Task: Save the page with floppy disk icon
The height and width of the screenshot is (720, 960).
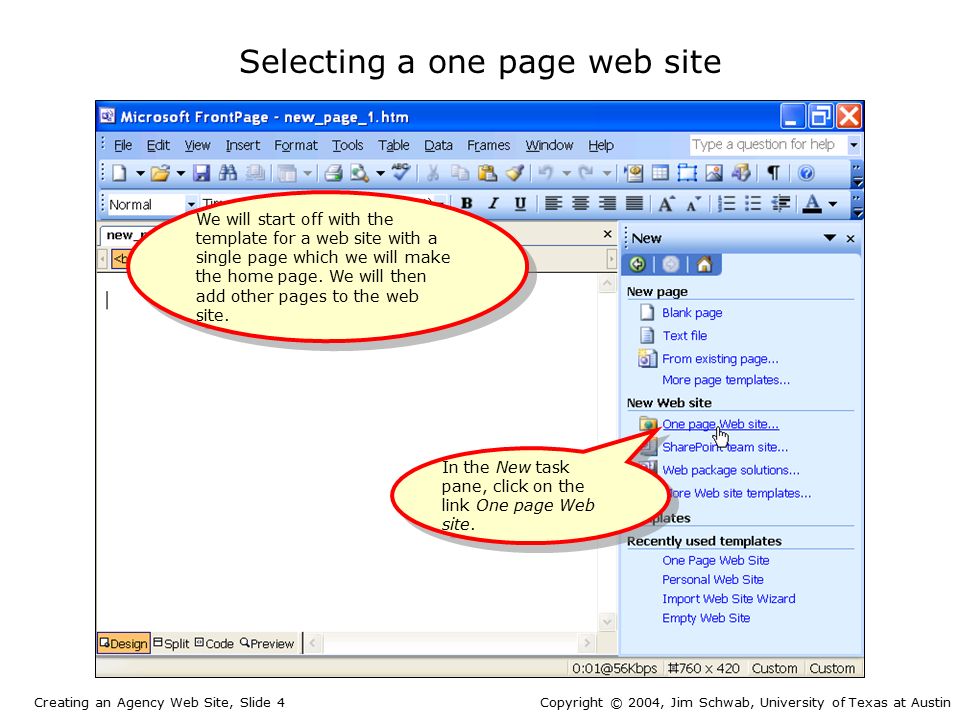Action: click(x=201, y=173)
